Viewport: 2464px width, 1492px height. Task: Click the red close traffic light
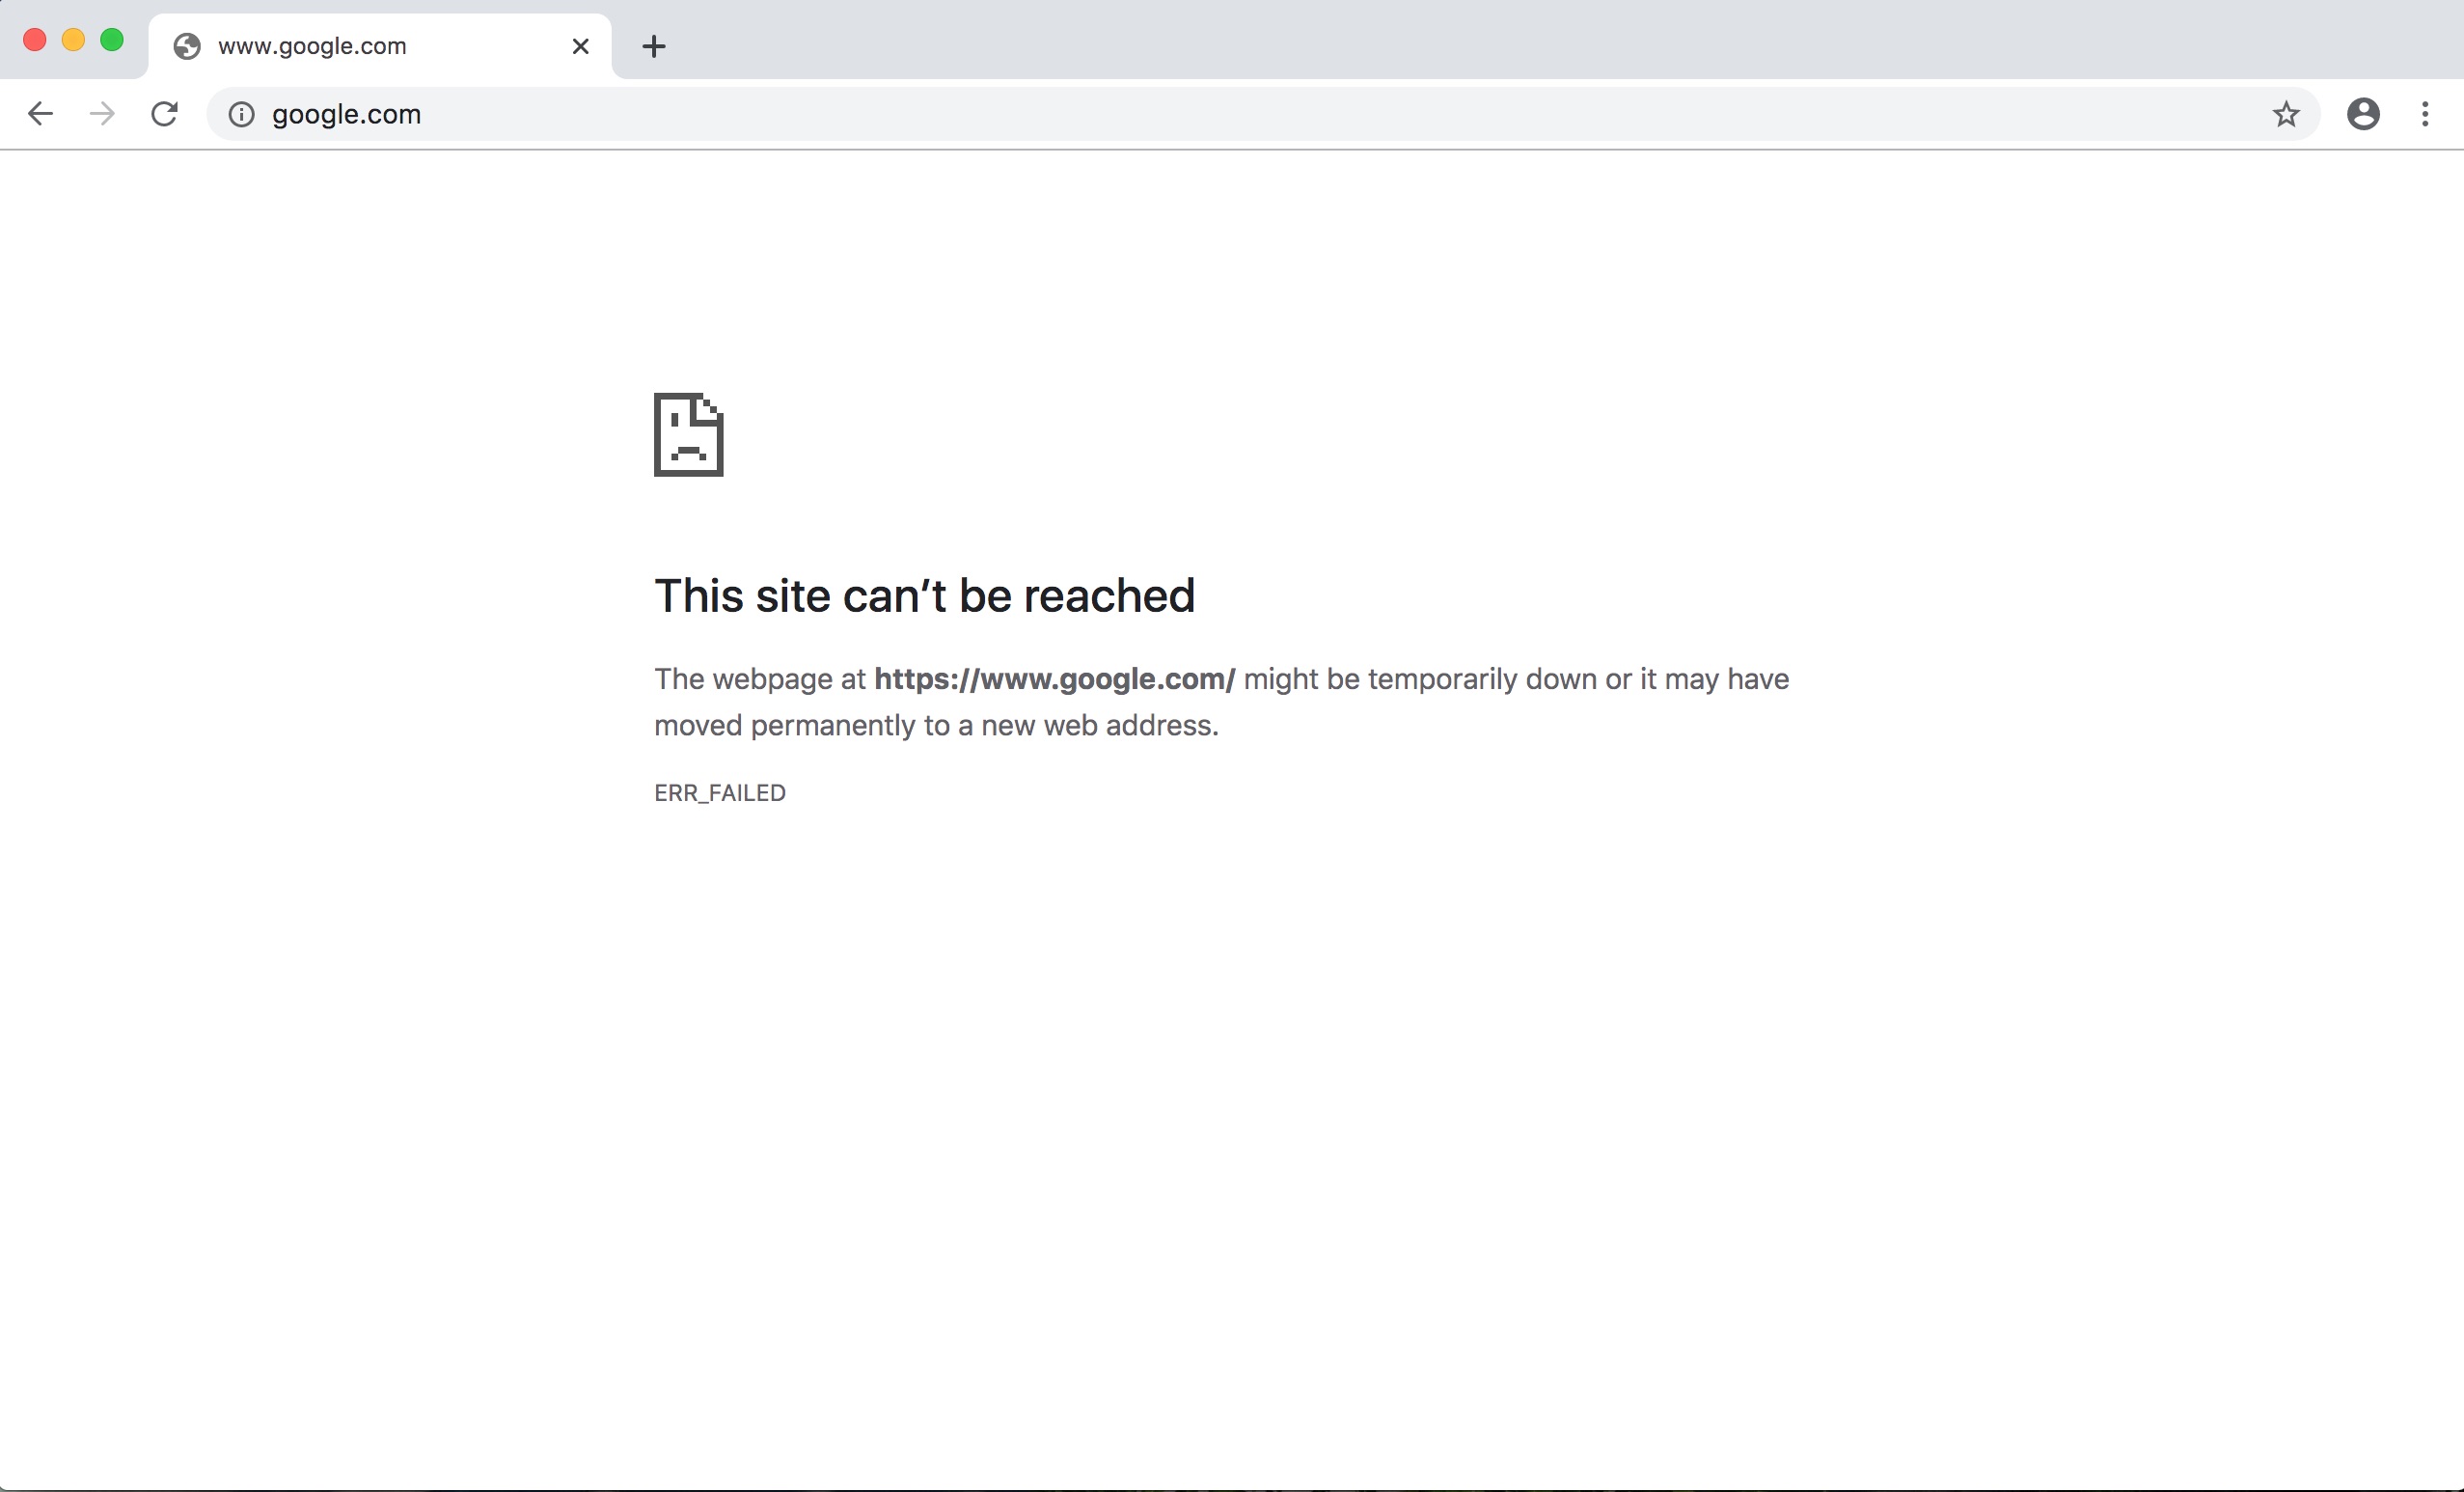pyautogui.click(x=35, y=39)
